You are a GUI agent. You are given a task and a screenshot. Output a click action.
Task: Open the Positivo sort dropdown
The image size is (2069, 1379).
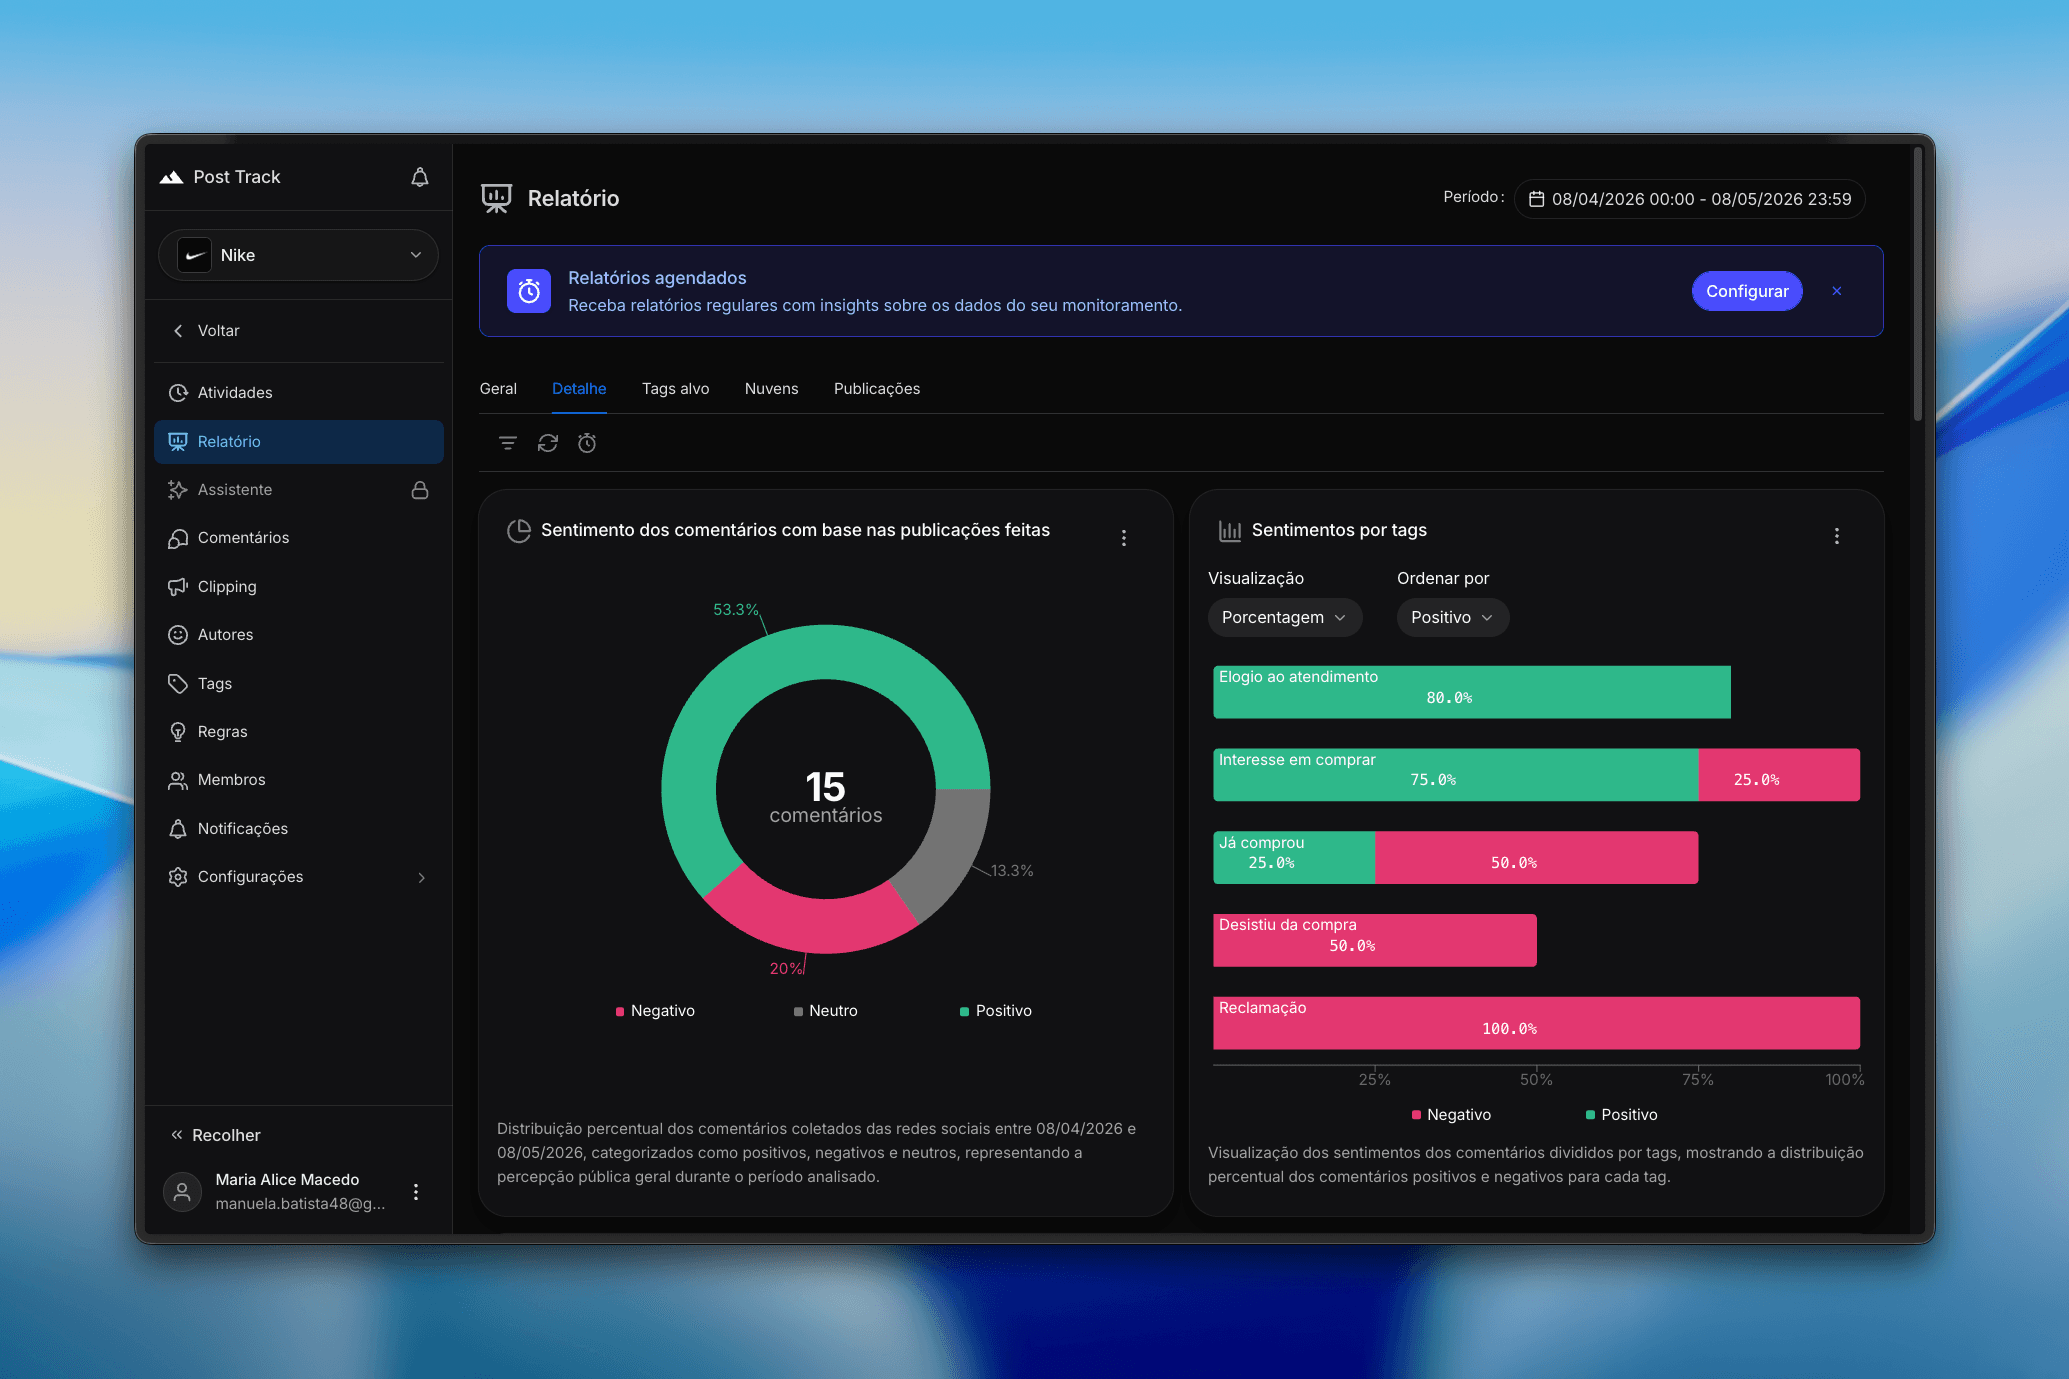pos(1453,618)
